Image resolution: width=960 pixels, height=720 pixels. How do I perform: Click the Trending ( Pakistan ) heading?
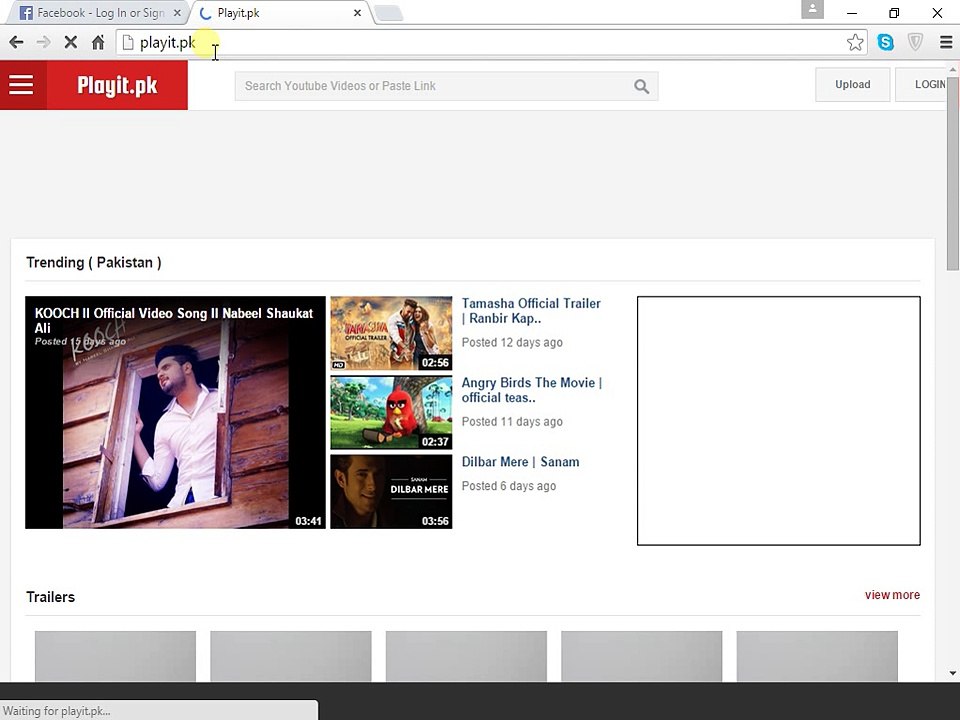94,263
